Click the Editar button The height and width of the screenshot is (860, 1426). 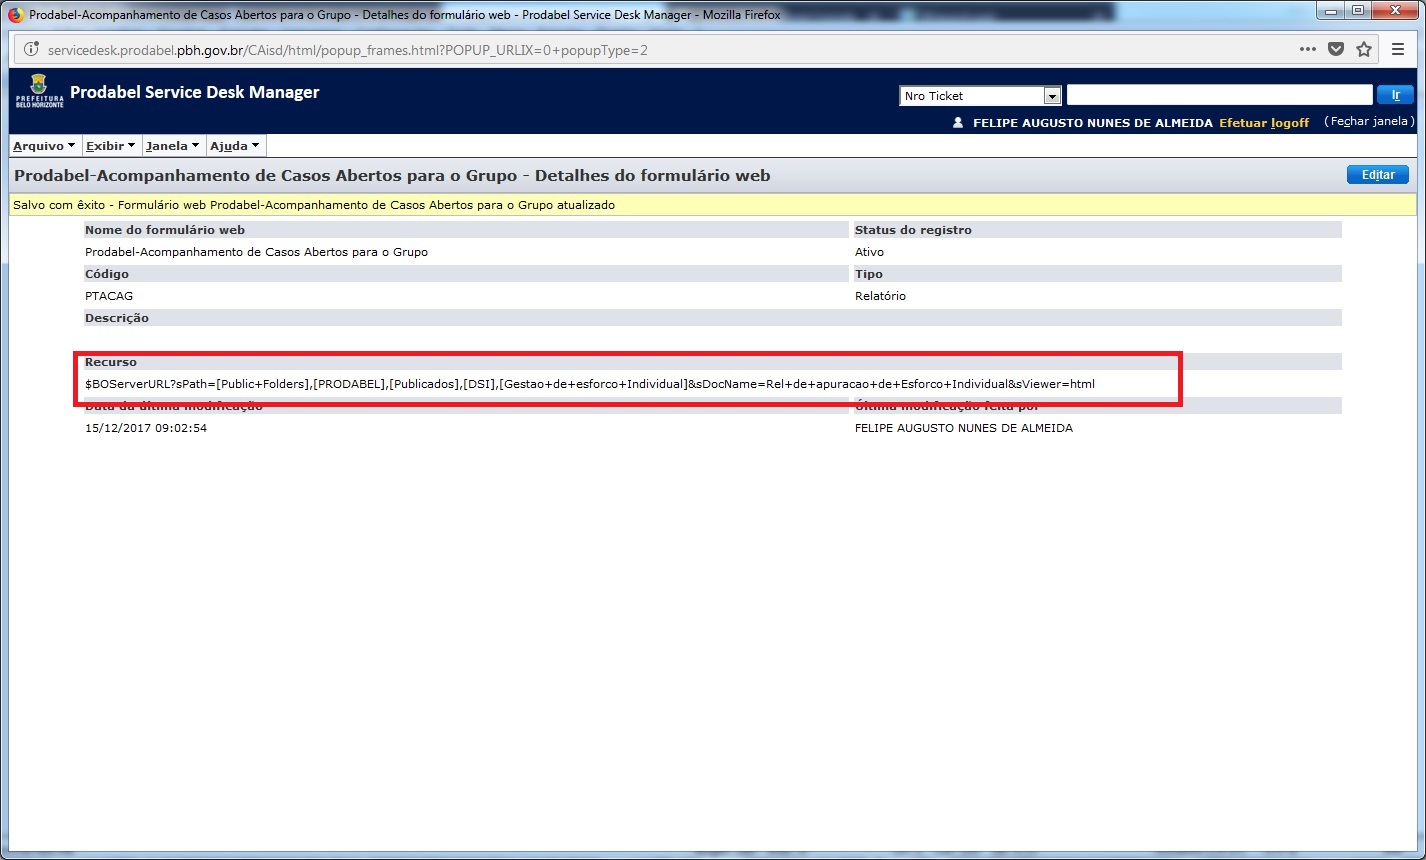[1378, 175]
